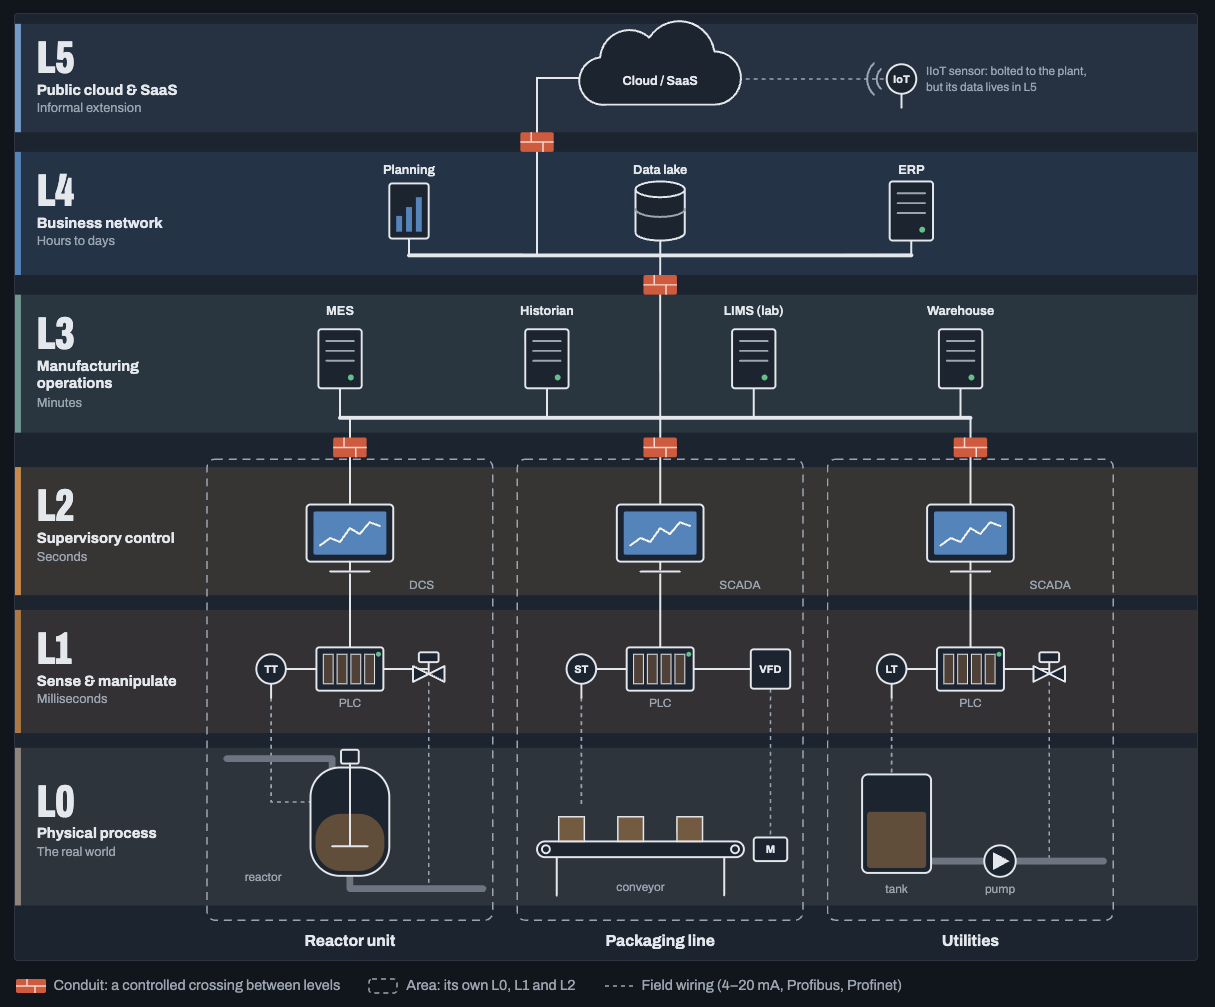
Task: Click the L2 level heading
Action: pyautogui.click(x=56, y=505)
